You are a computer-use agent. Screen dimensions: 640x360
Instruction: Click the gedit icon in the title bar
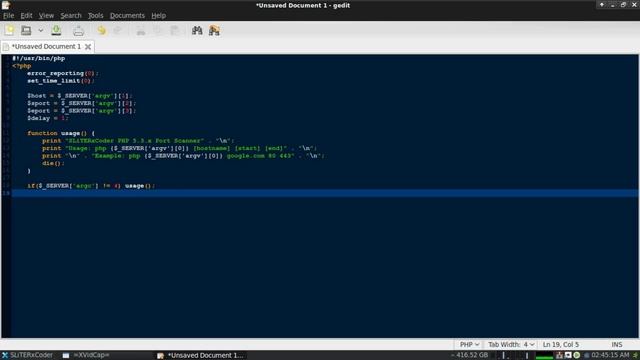click(x=6, y=5)
